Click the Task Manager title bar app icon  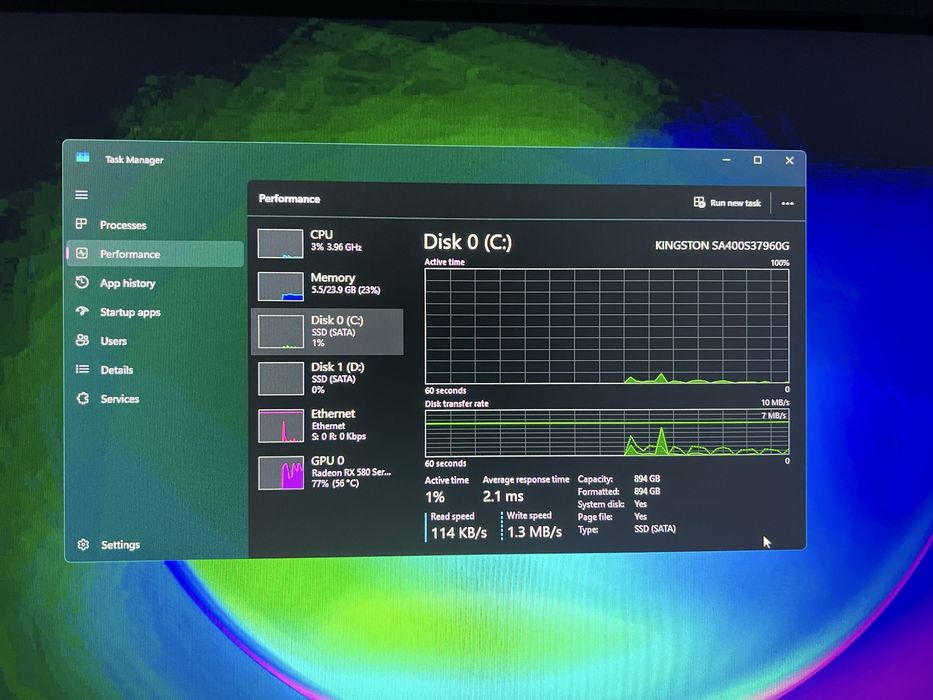click(83, 158)
